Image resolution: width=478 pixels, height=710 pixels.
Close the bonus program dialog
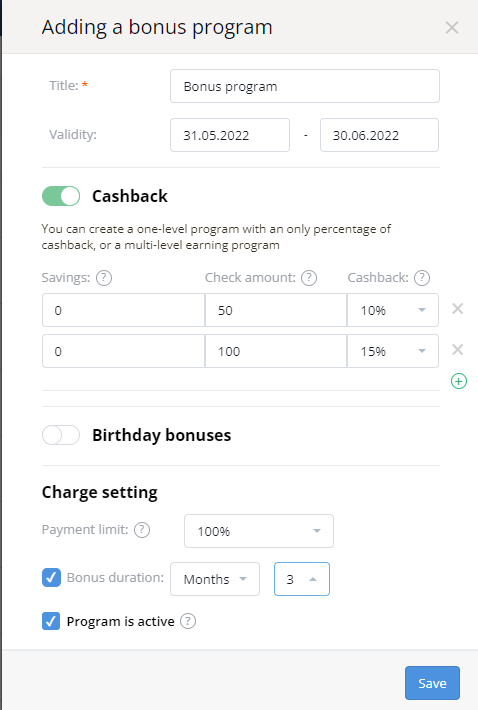[452, 28]
